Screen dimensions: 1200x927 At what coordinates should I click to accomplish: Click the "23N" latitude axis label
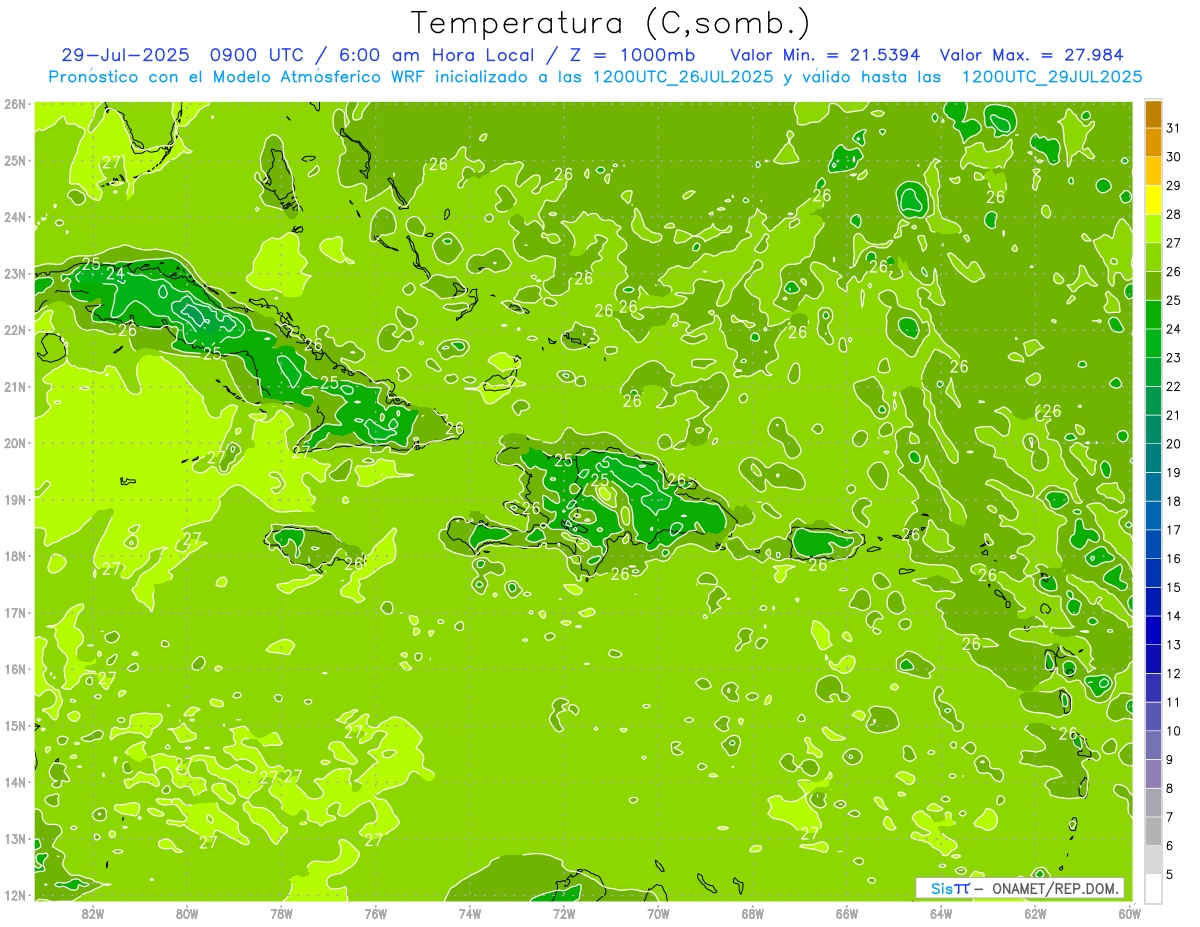click(x=15, y=274)
